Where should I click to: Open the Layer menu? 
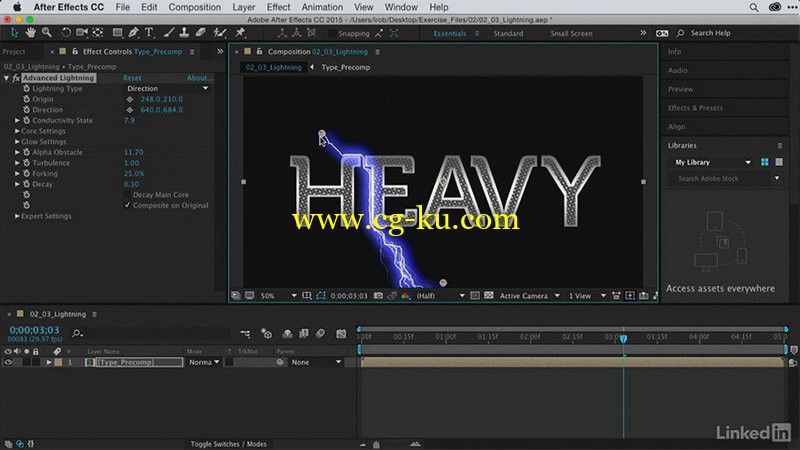tap(244, 7)
